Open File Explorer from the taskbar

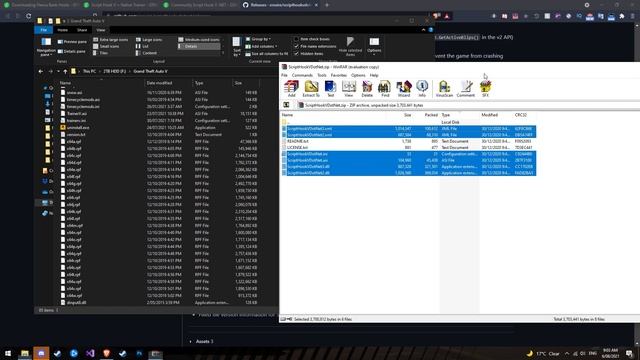coord(25,353)
